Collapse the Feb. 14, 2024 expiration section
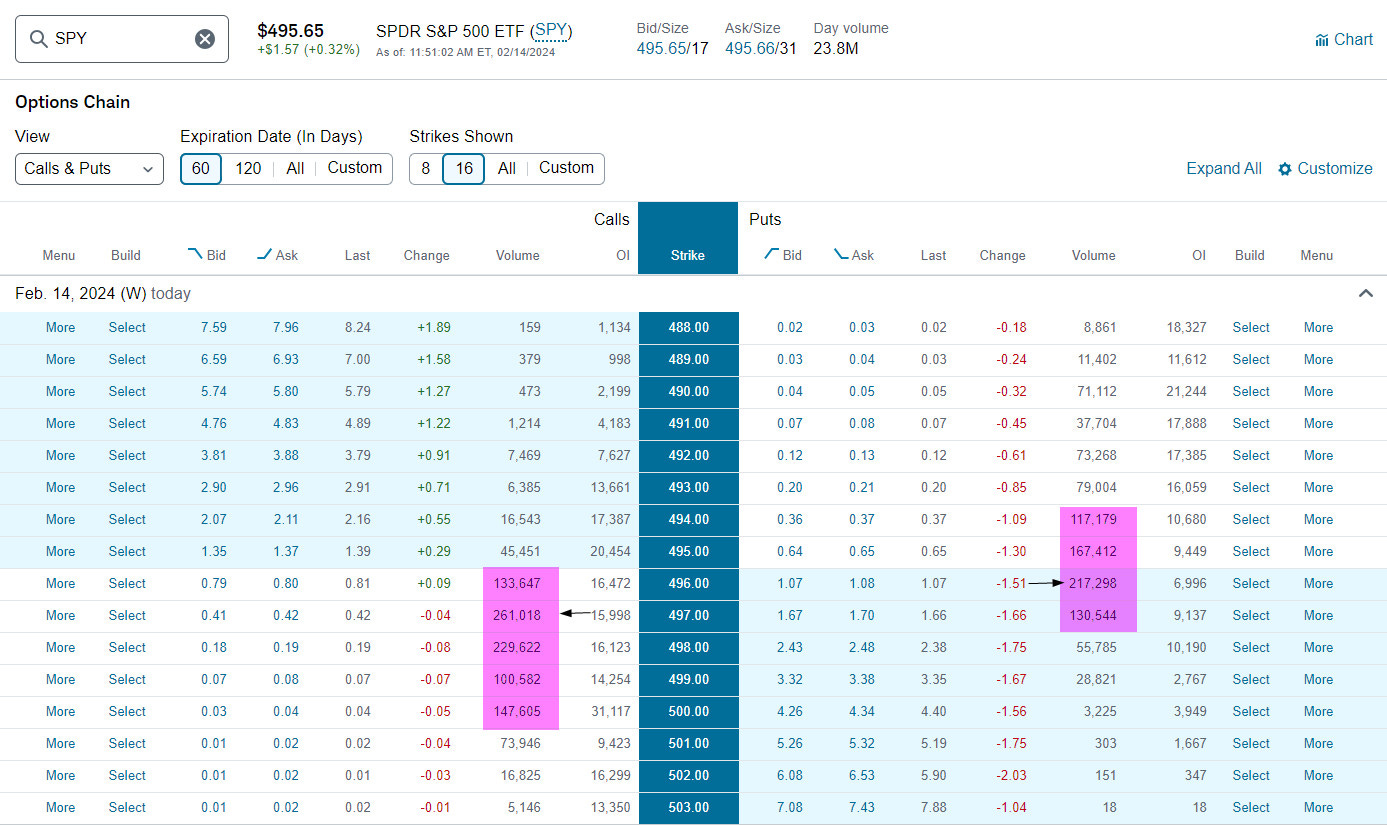This screenshot has width=1387, height=826. [1365, 294]
